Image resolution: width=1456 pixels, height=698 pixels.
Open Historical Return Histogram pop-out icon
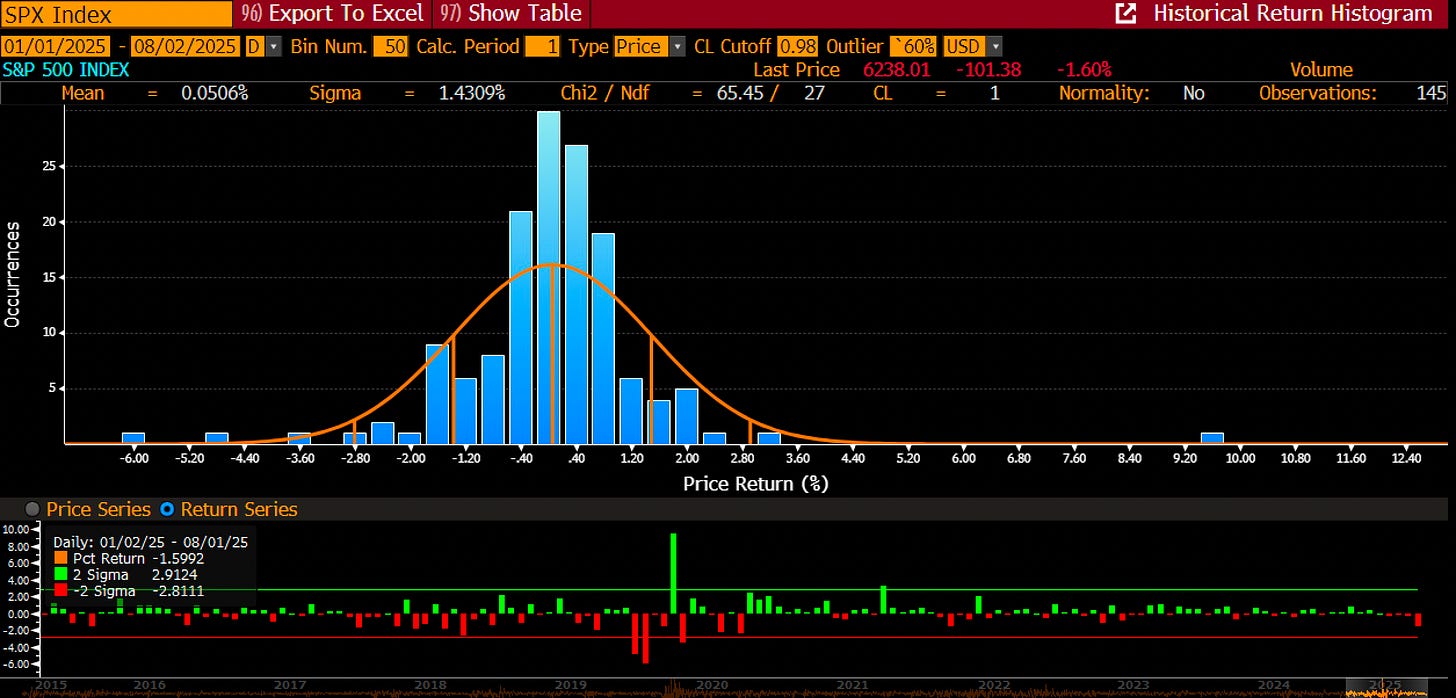pyautogui.click(x=1126, y=14)
